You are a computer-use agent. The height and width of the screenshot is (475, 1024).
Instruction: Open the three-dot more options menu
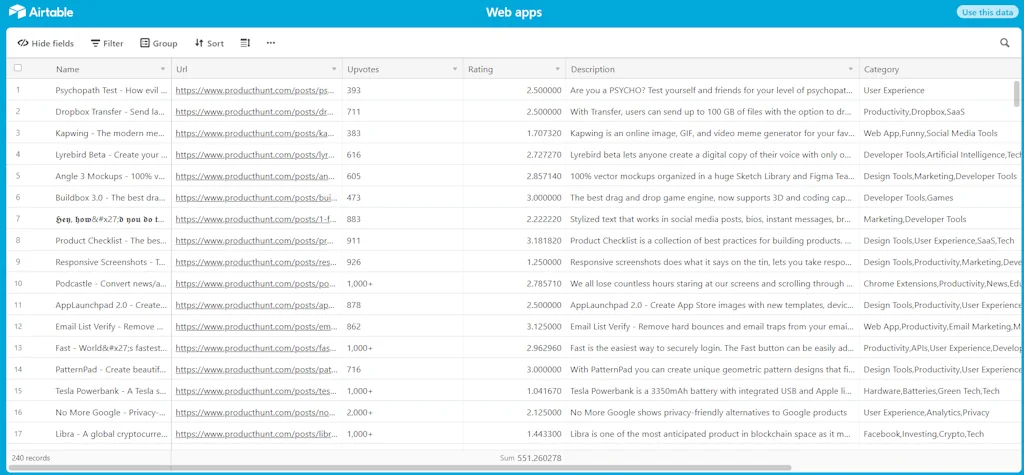pyautogui.click(x=271, y=43)
